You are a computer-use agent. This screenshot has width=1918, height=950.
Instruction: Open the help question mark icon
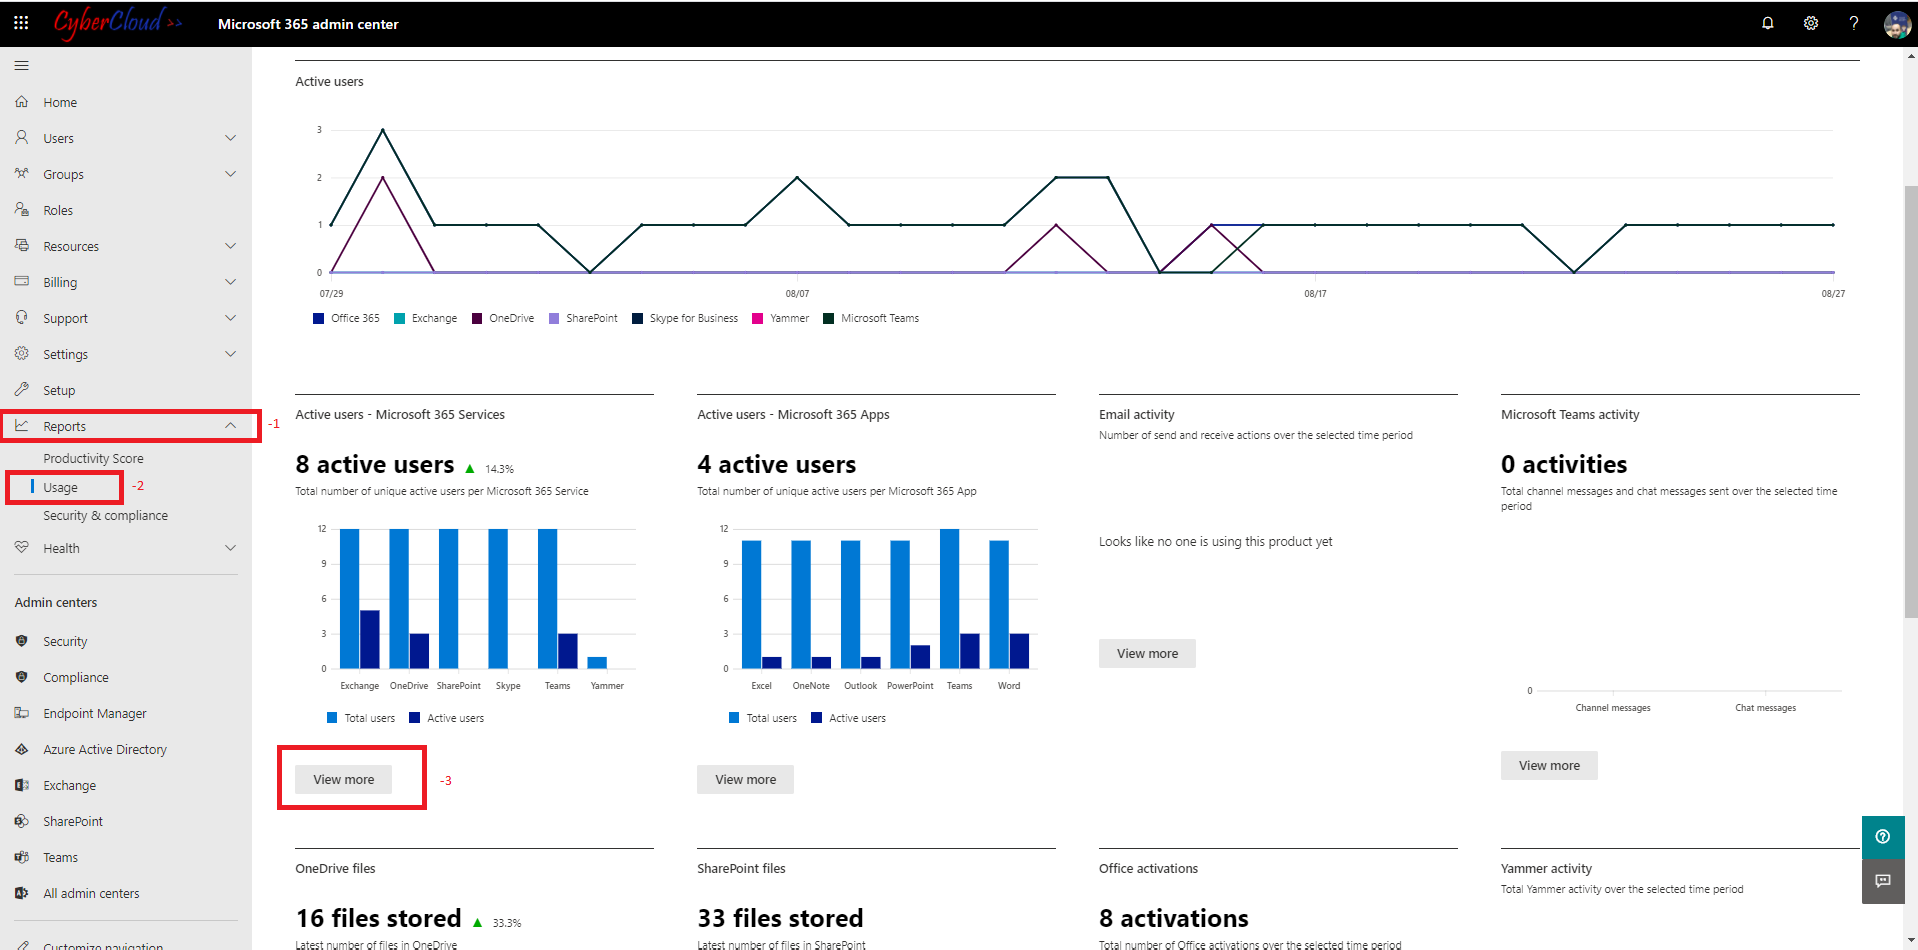pyautogui.click(x=1854, y=23)
